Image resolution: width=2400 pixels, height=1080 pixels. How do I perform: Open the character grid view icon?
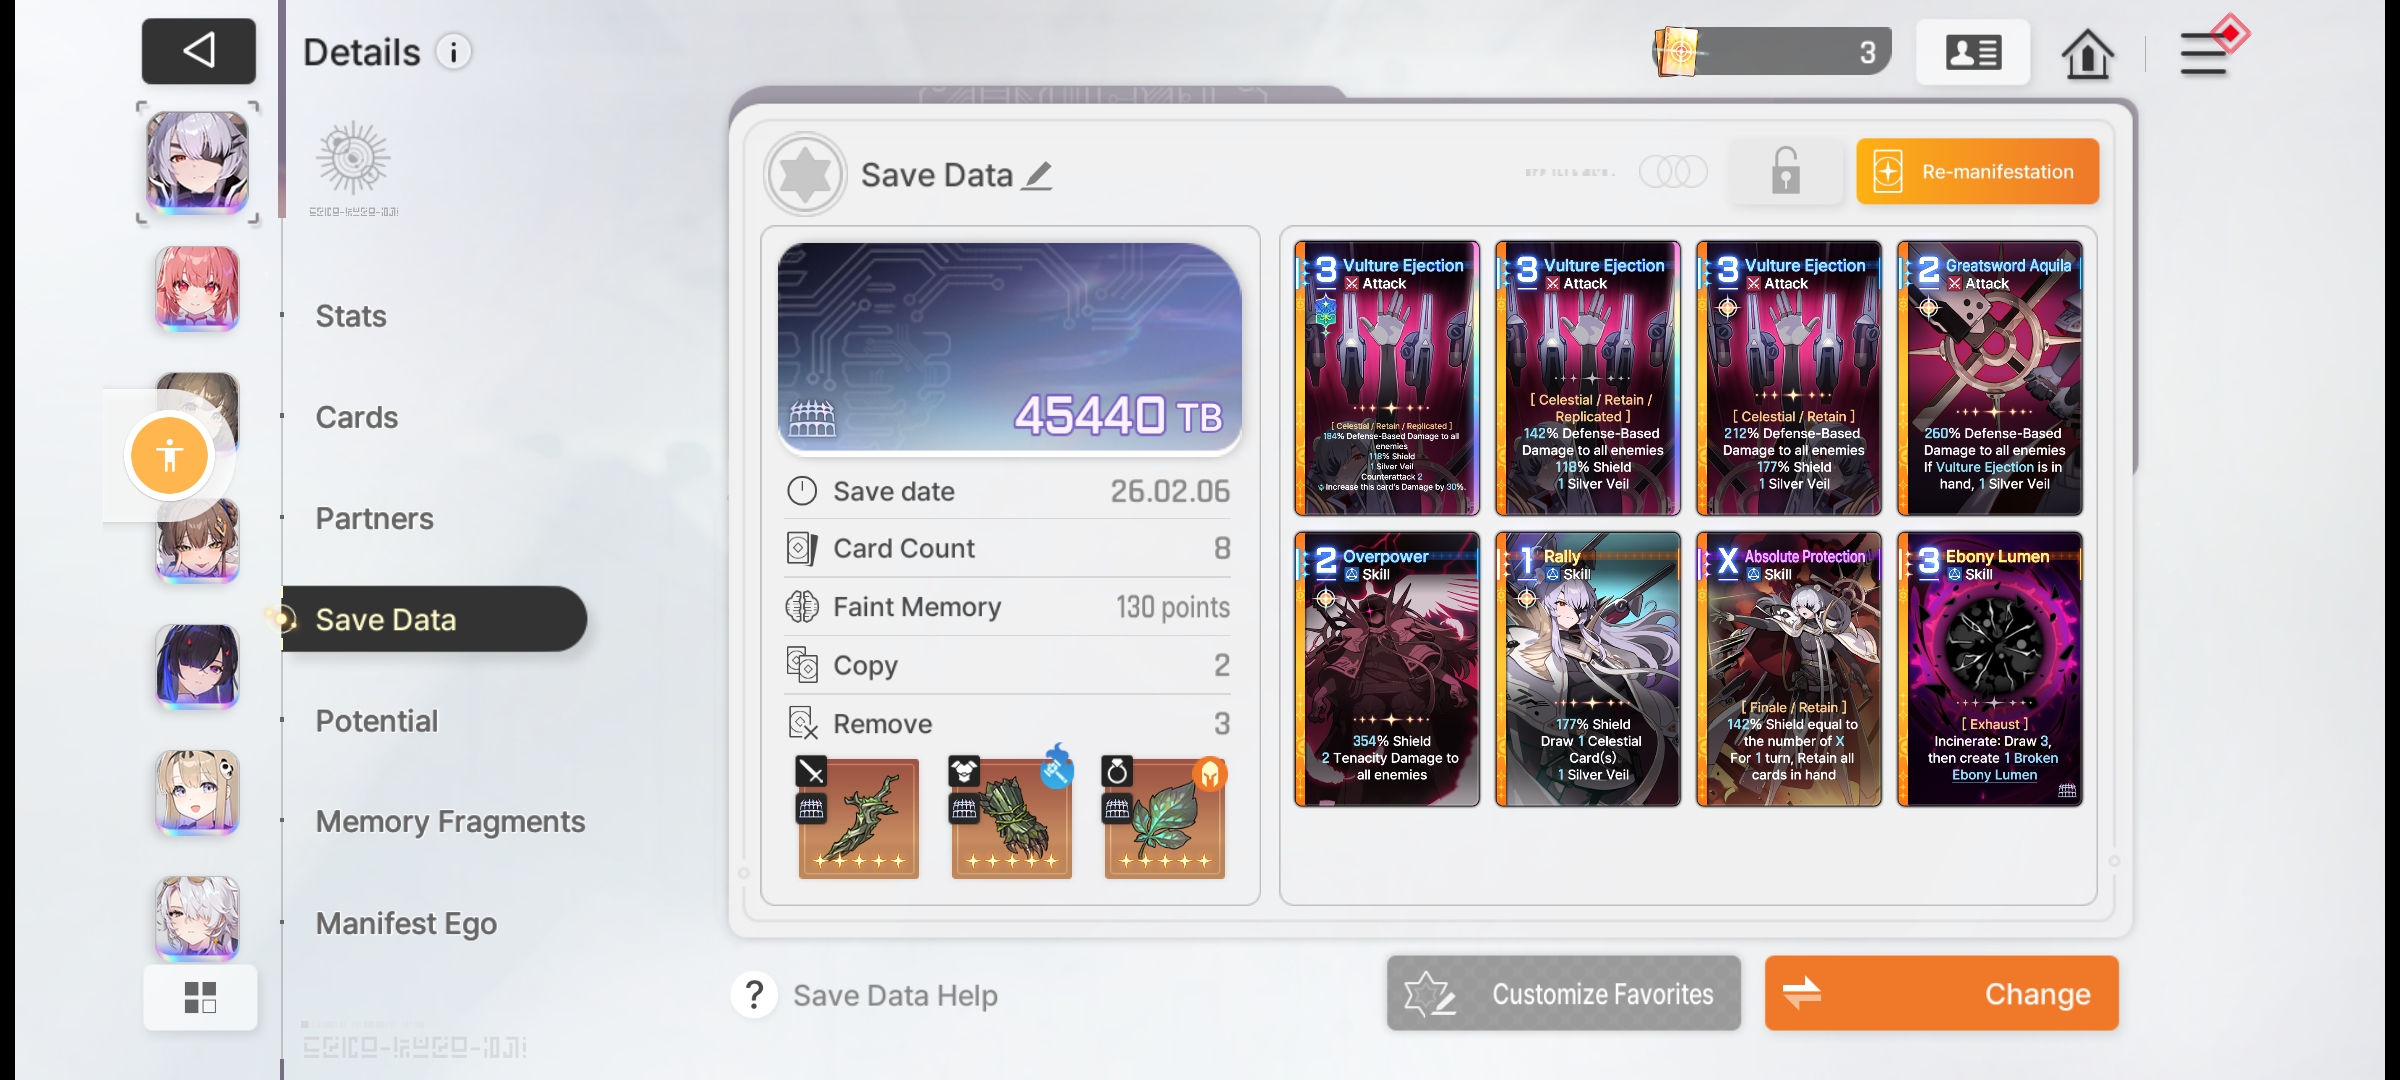pos(200,997)
